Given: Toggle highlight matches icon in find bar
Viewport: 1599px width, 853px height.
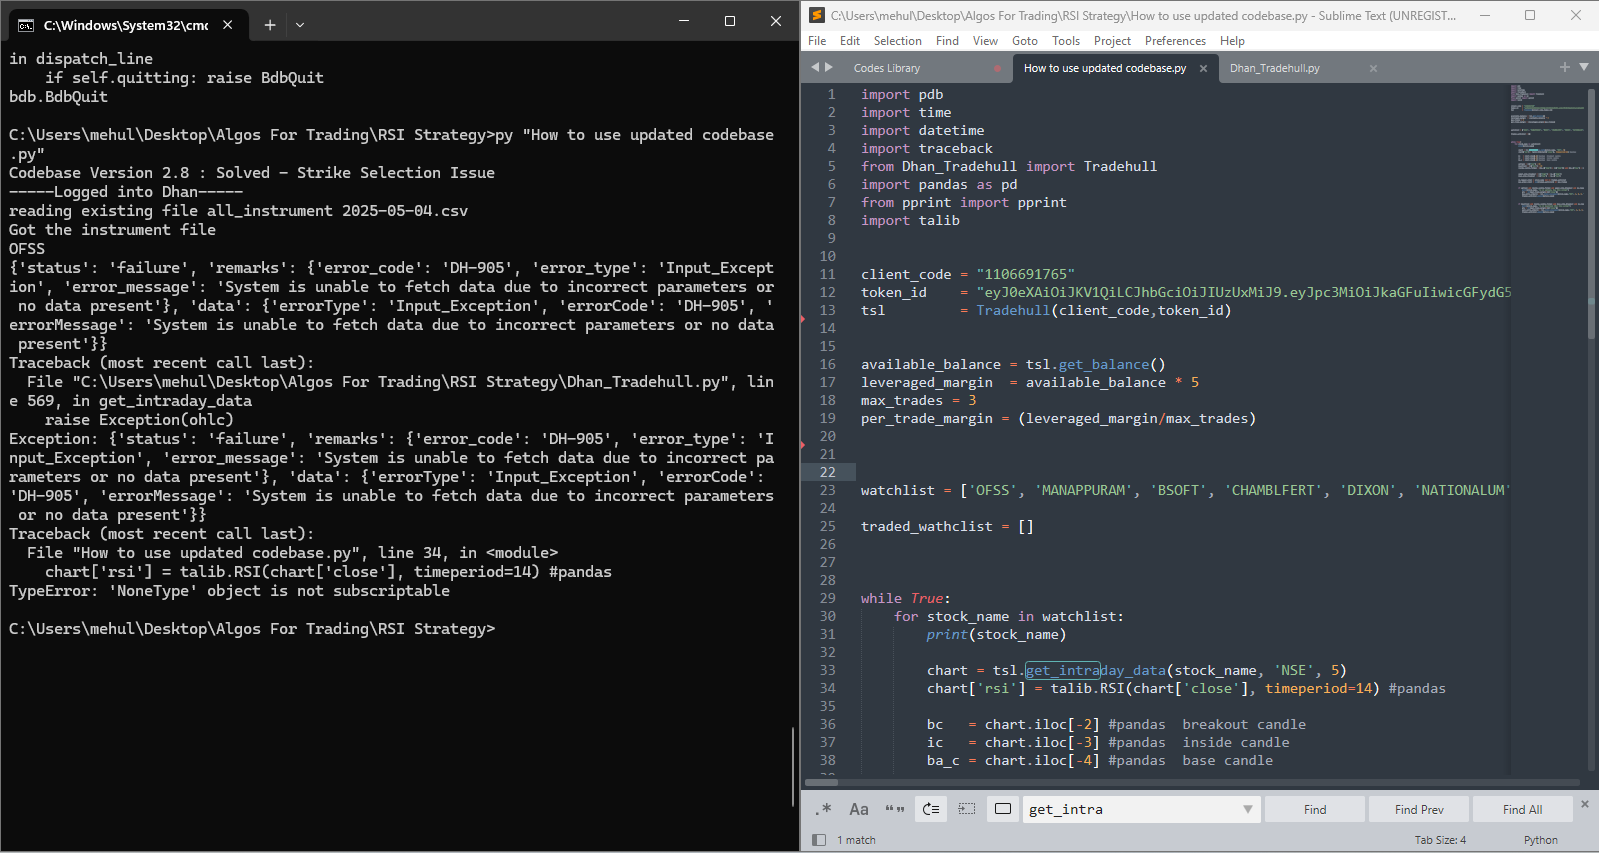Looking at the screenshot, I should (x=1003, y=809).
